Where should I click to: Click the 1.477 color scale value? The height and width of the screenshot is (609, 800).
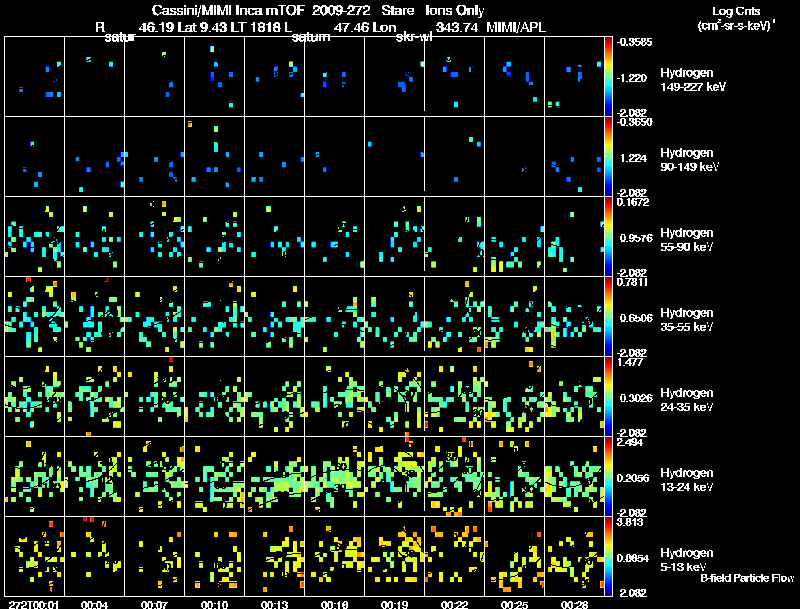click(x=630, y=362)
